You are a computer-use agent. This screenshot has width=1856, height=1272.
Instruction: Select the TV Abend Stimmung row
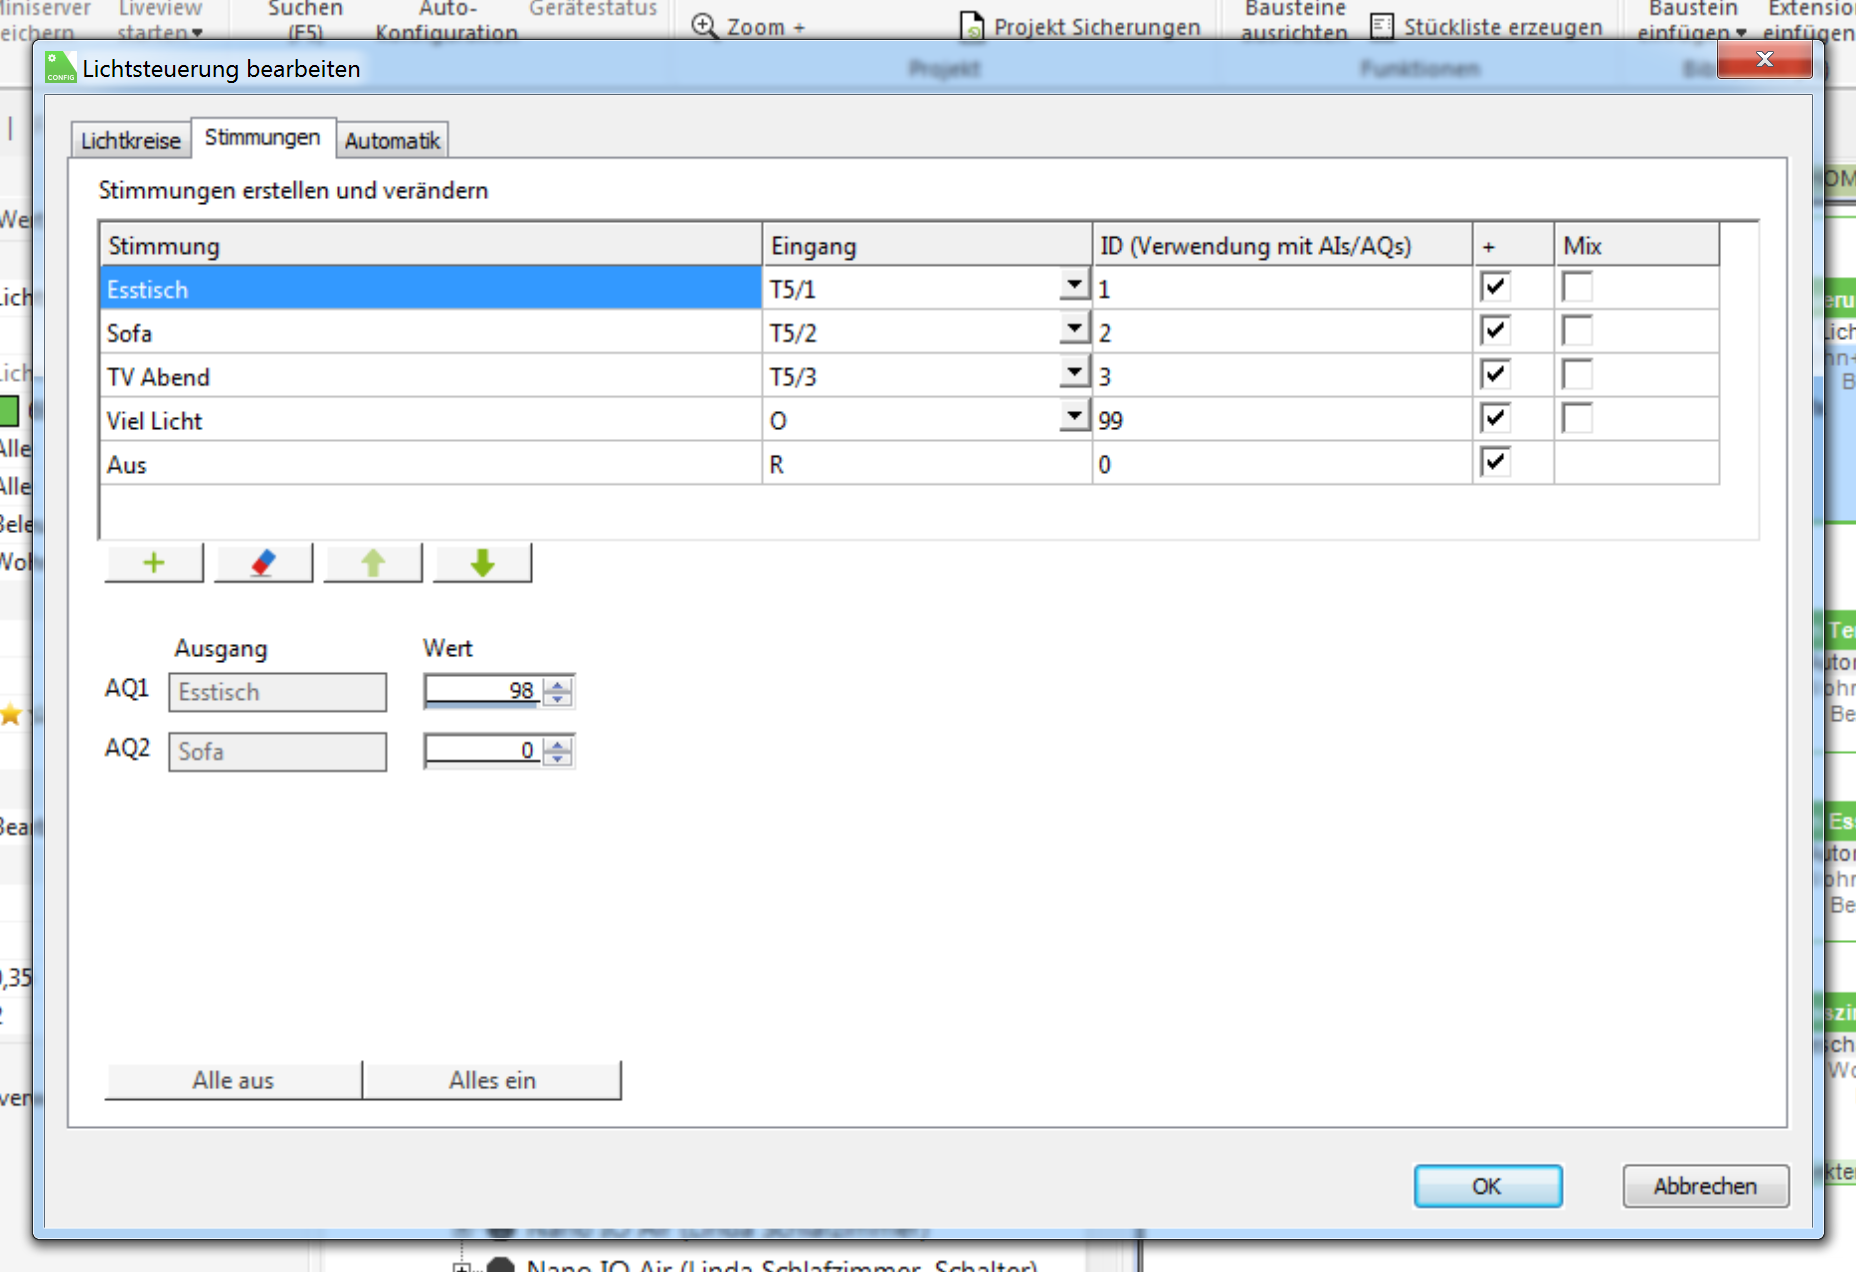431,377
